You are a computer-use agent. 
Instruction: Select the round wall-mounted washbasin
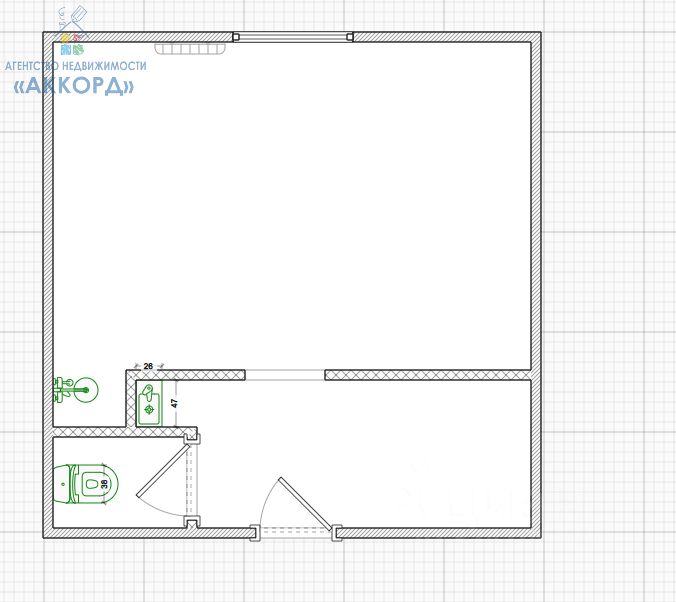(76, 390)
